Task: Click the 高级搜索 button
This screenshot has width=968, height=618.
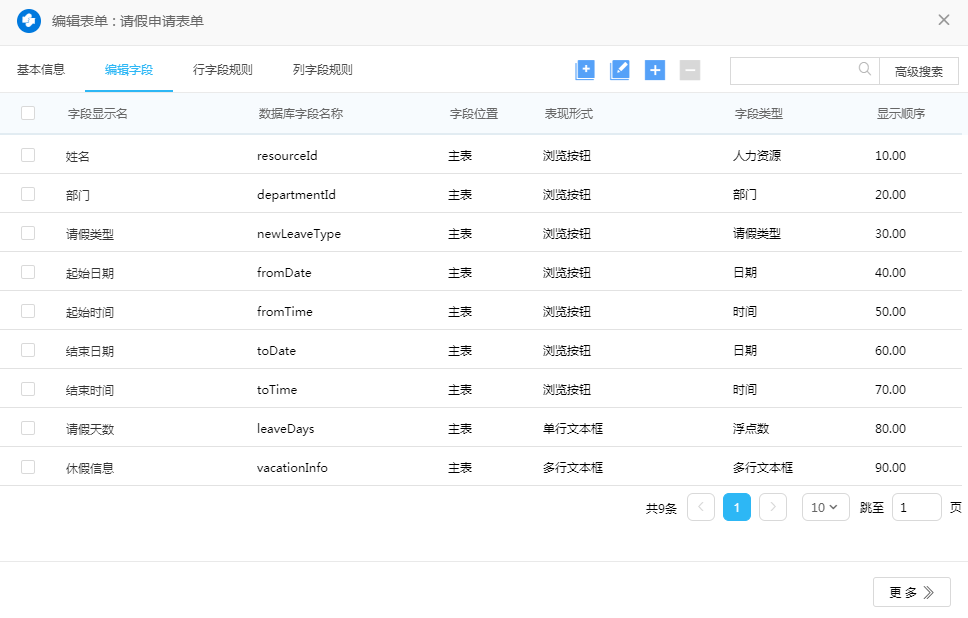Action: point(918,71)
